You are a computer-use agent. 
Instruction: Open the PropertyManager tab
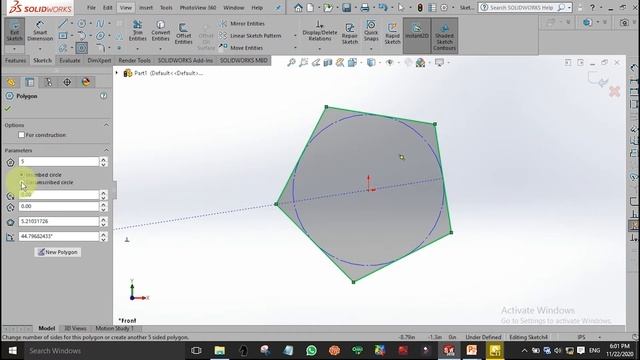pos(30,82)
